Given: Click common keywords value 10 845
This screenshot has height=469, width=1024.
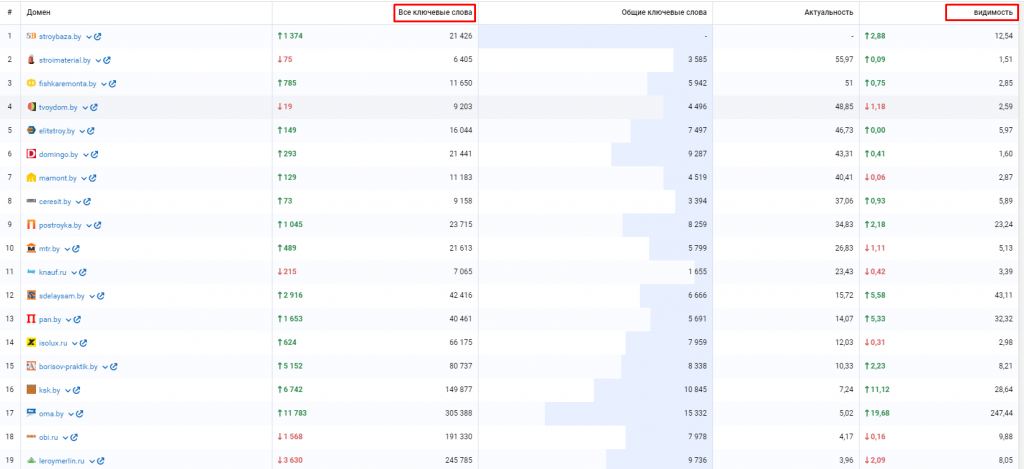Looking at the screenshot, I should (x=696, y=390).
